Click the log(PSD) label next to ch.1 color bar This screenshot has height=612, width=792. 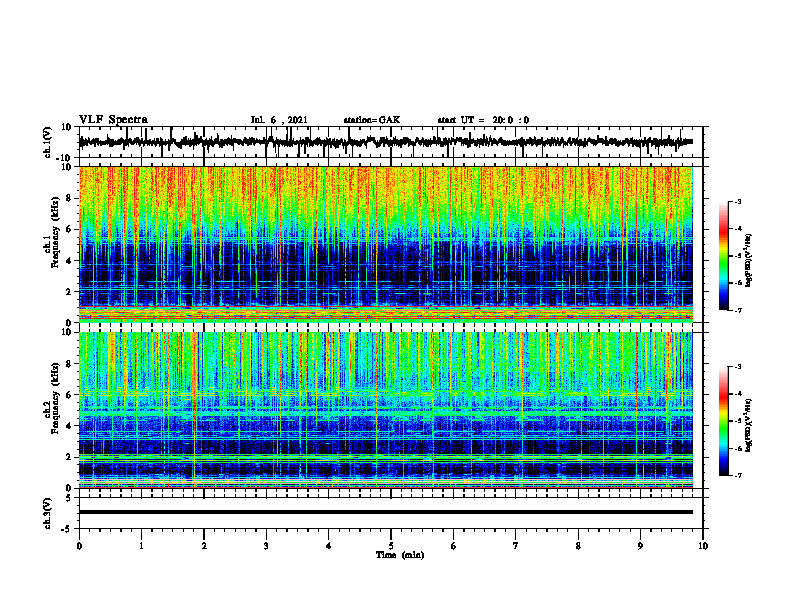tap(749, 261)
